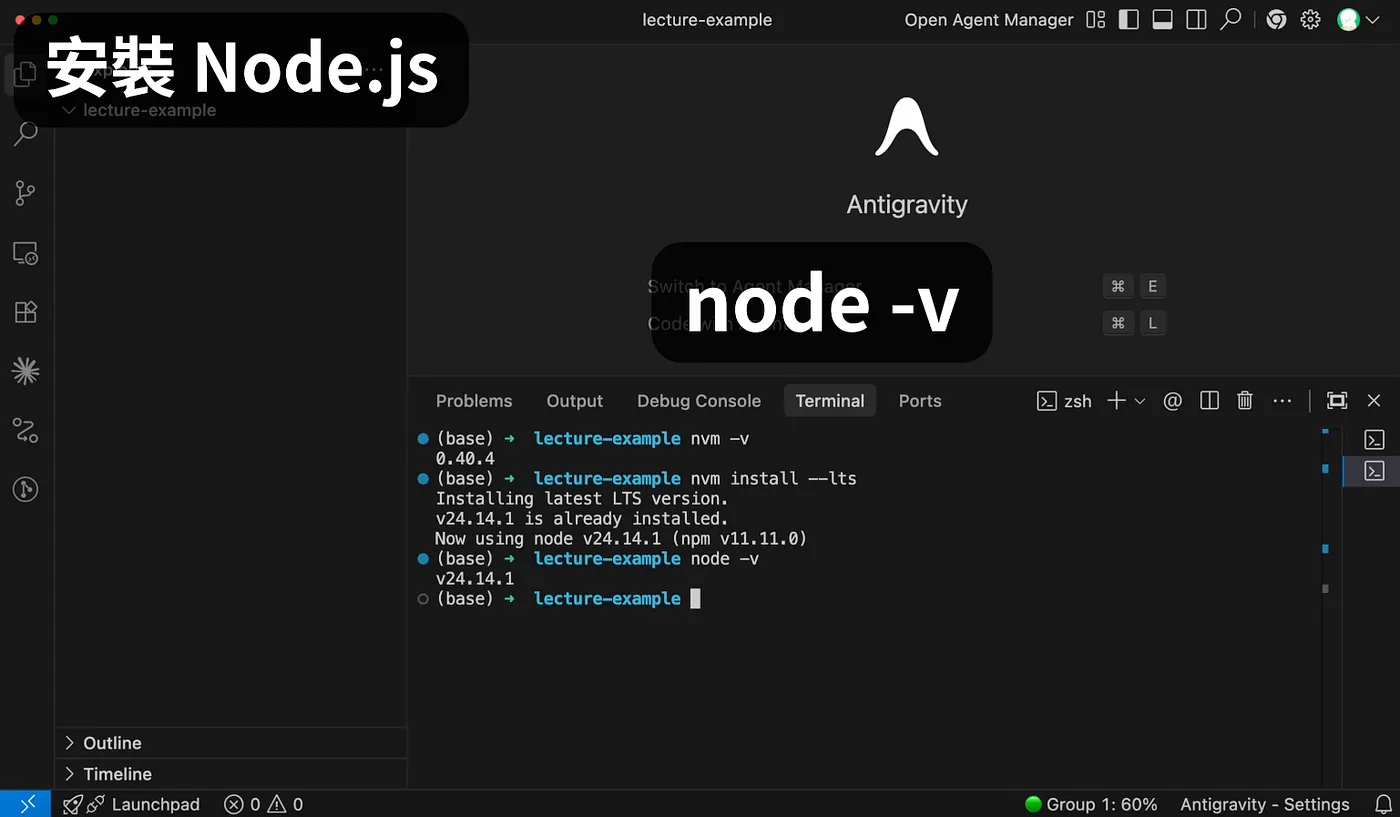Click Group 1: 60% status item
The width and height of the screenshot is (1400, 817).
(1091, 804)
